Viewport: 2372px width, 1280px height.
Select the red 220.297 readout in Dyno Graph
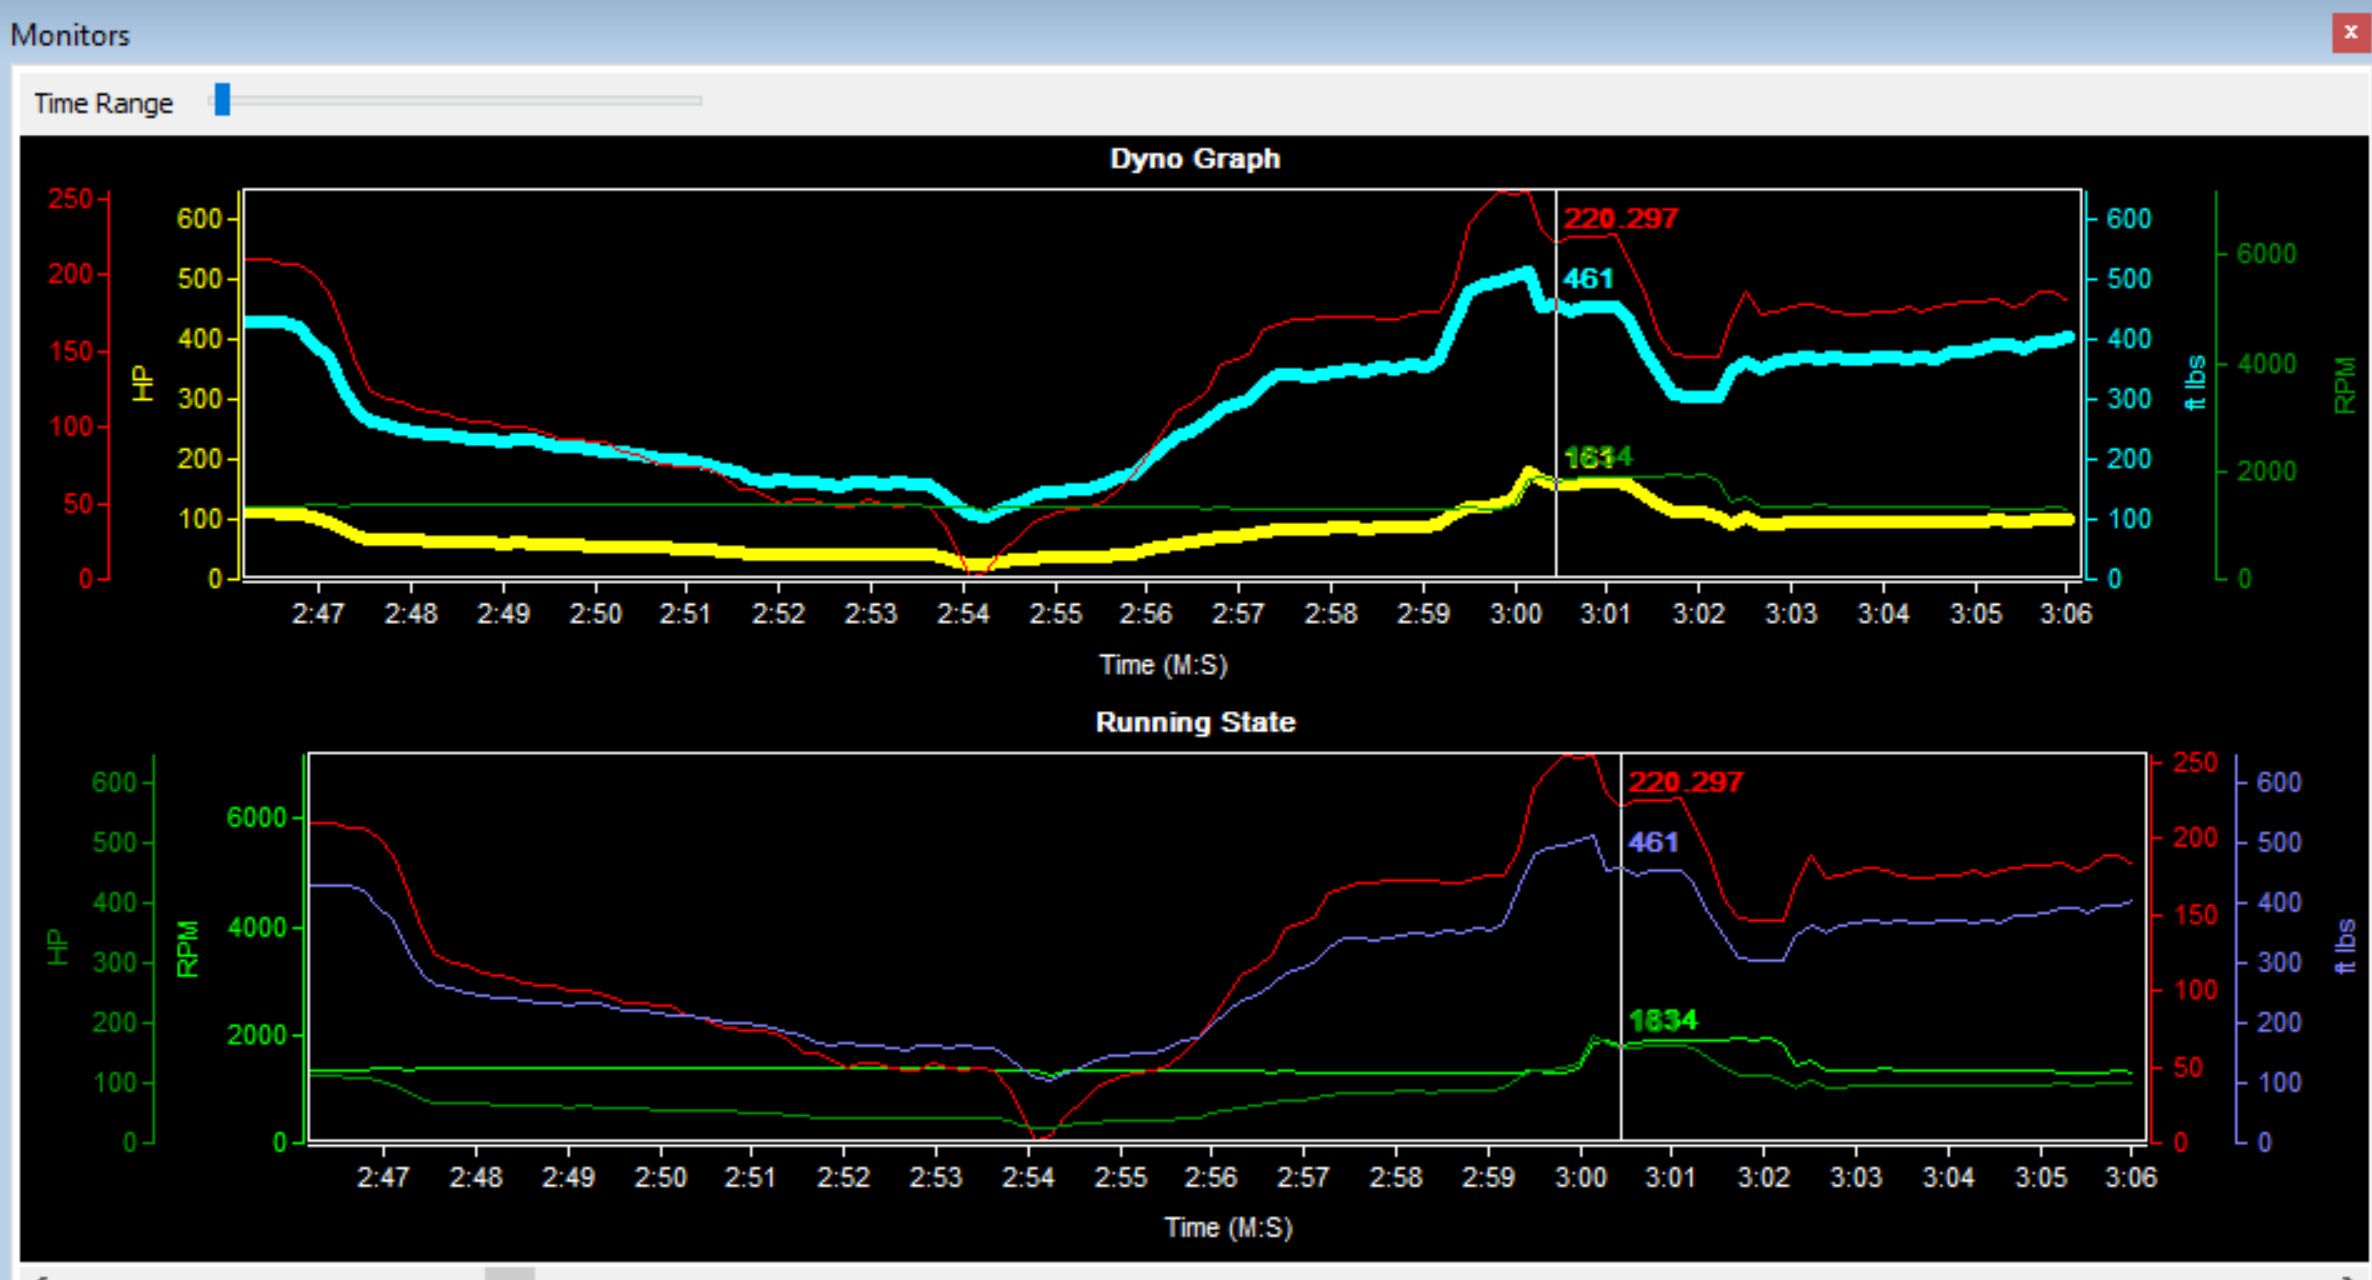(1620, 218)
